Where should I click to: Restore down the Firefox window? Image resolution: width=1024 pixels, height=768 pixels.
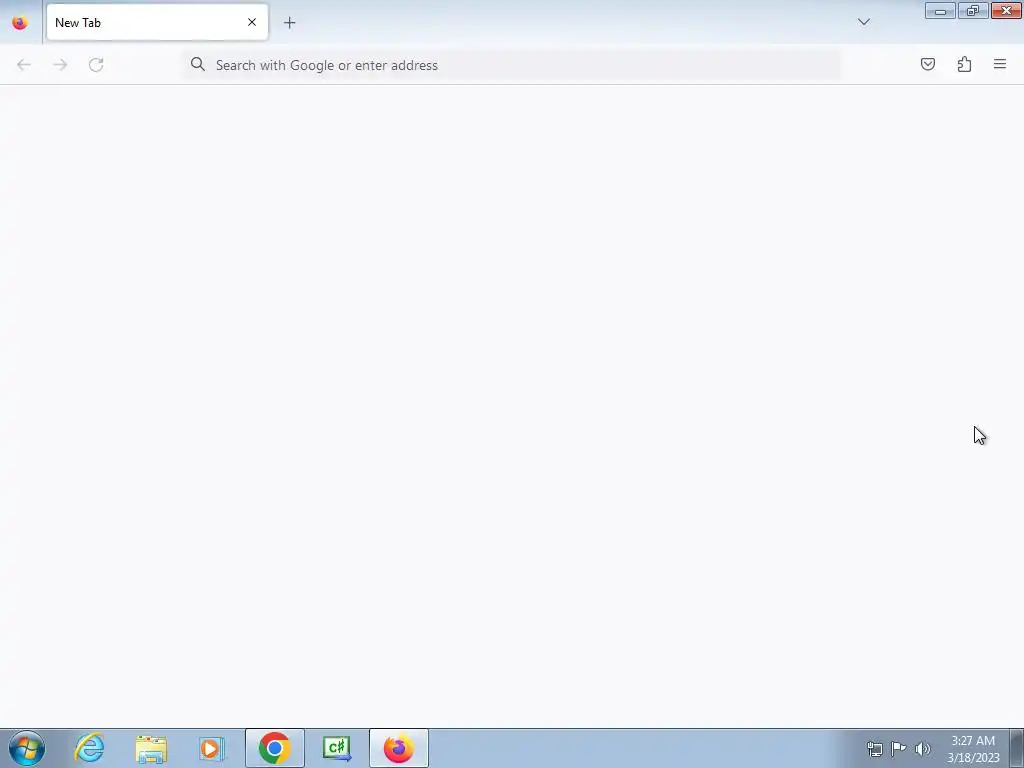click(973, 10)
